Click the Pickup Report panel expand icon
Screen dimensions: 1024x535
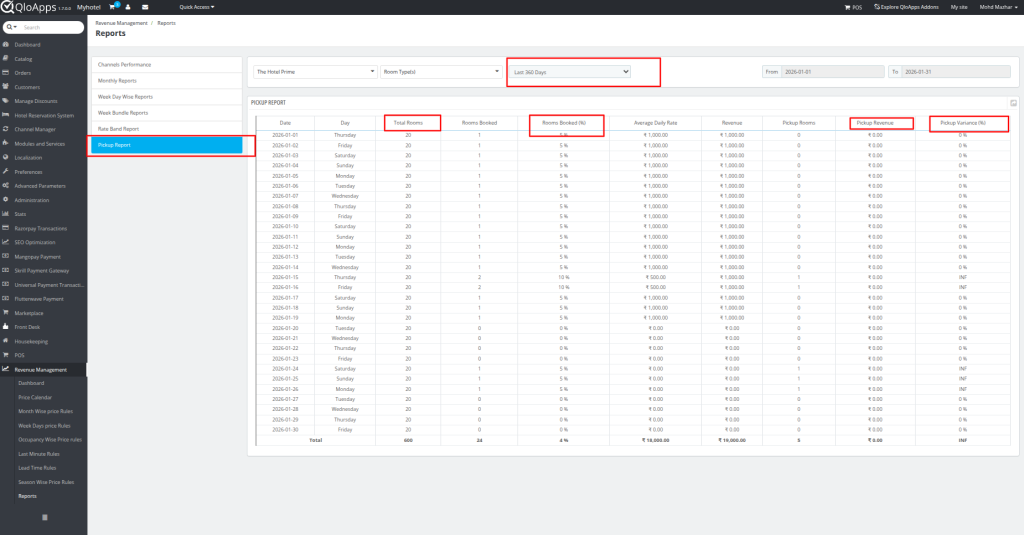[x=1013, y=102]
